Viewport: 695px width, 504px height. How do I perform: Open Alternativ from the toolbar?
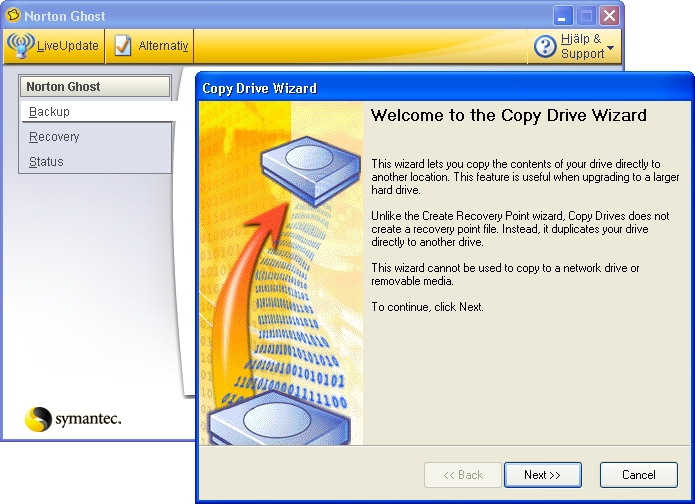(x=150, y=46)
